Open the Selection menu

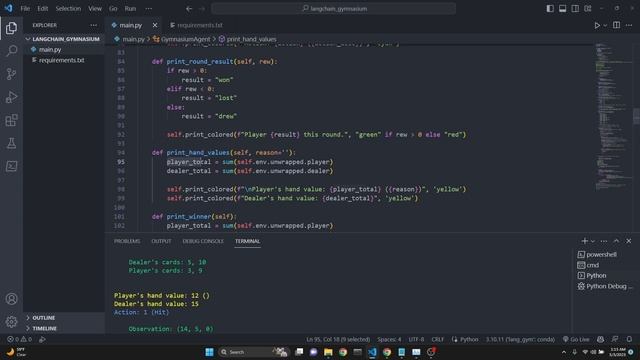coord(68,9)
